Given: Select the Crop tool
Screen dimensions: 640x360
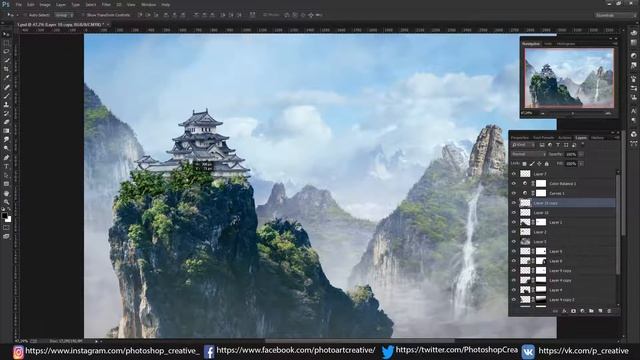Looking at the screenshot, I should 6,69.
